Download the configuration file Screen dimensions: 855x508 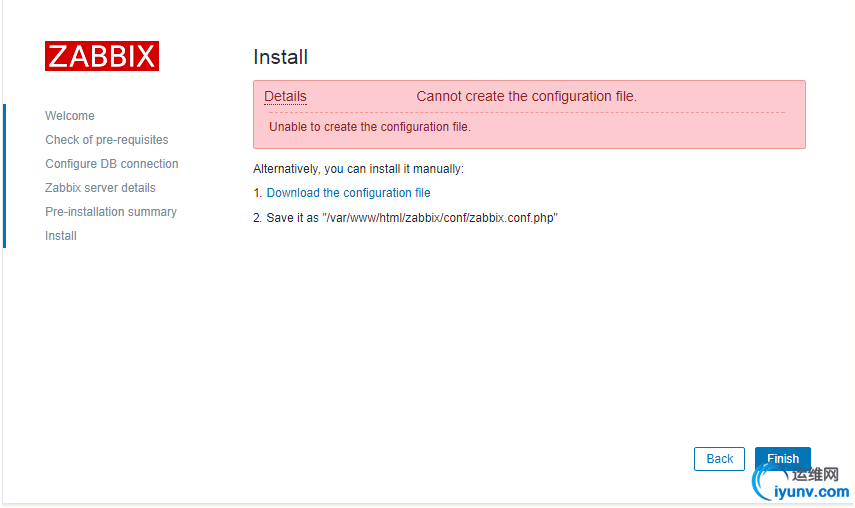(348, 193)
